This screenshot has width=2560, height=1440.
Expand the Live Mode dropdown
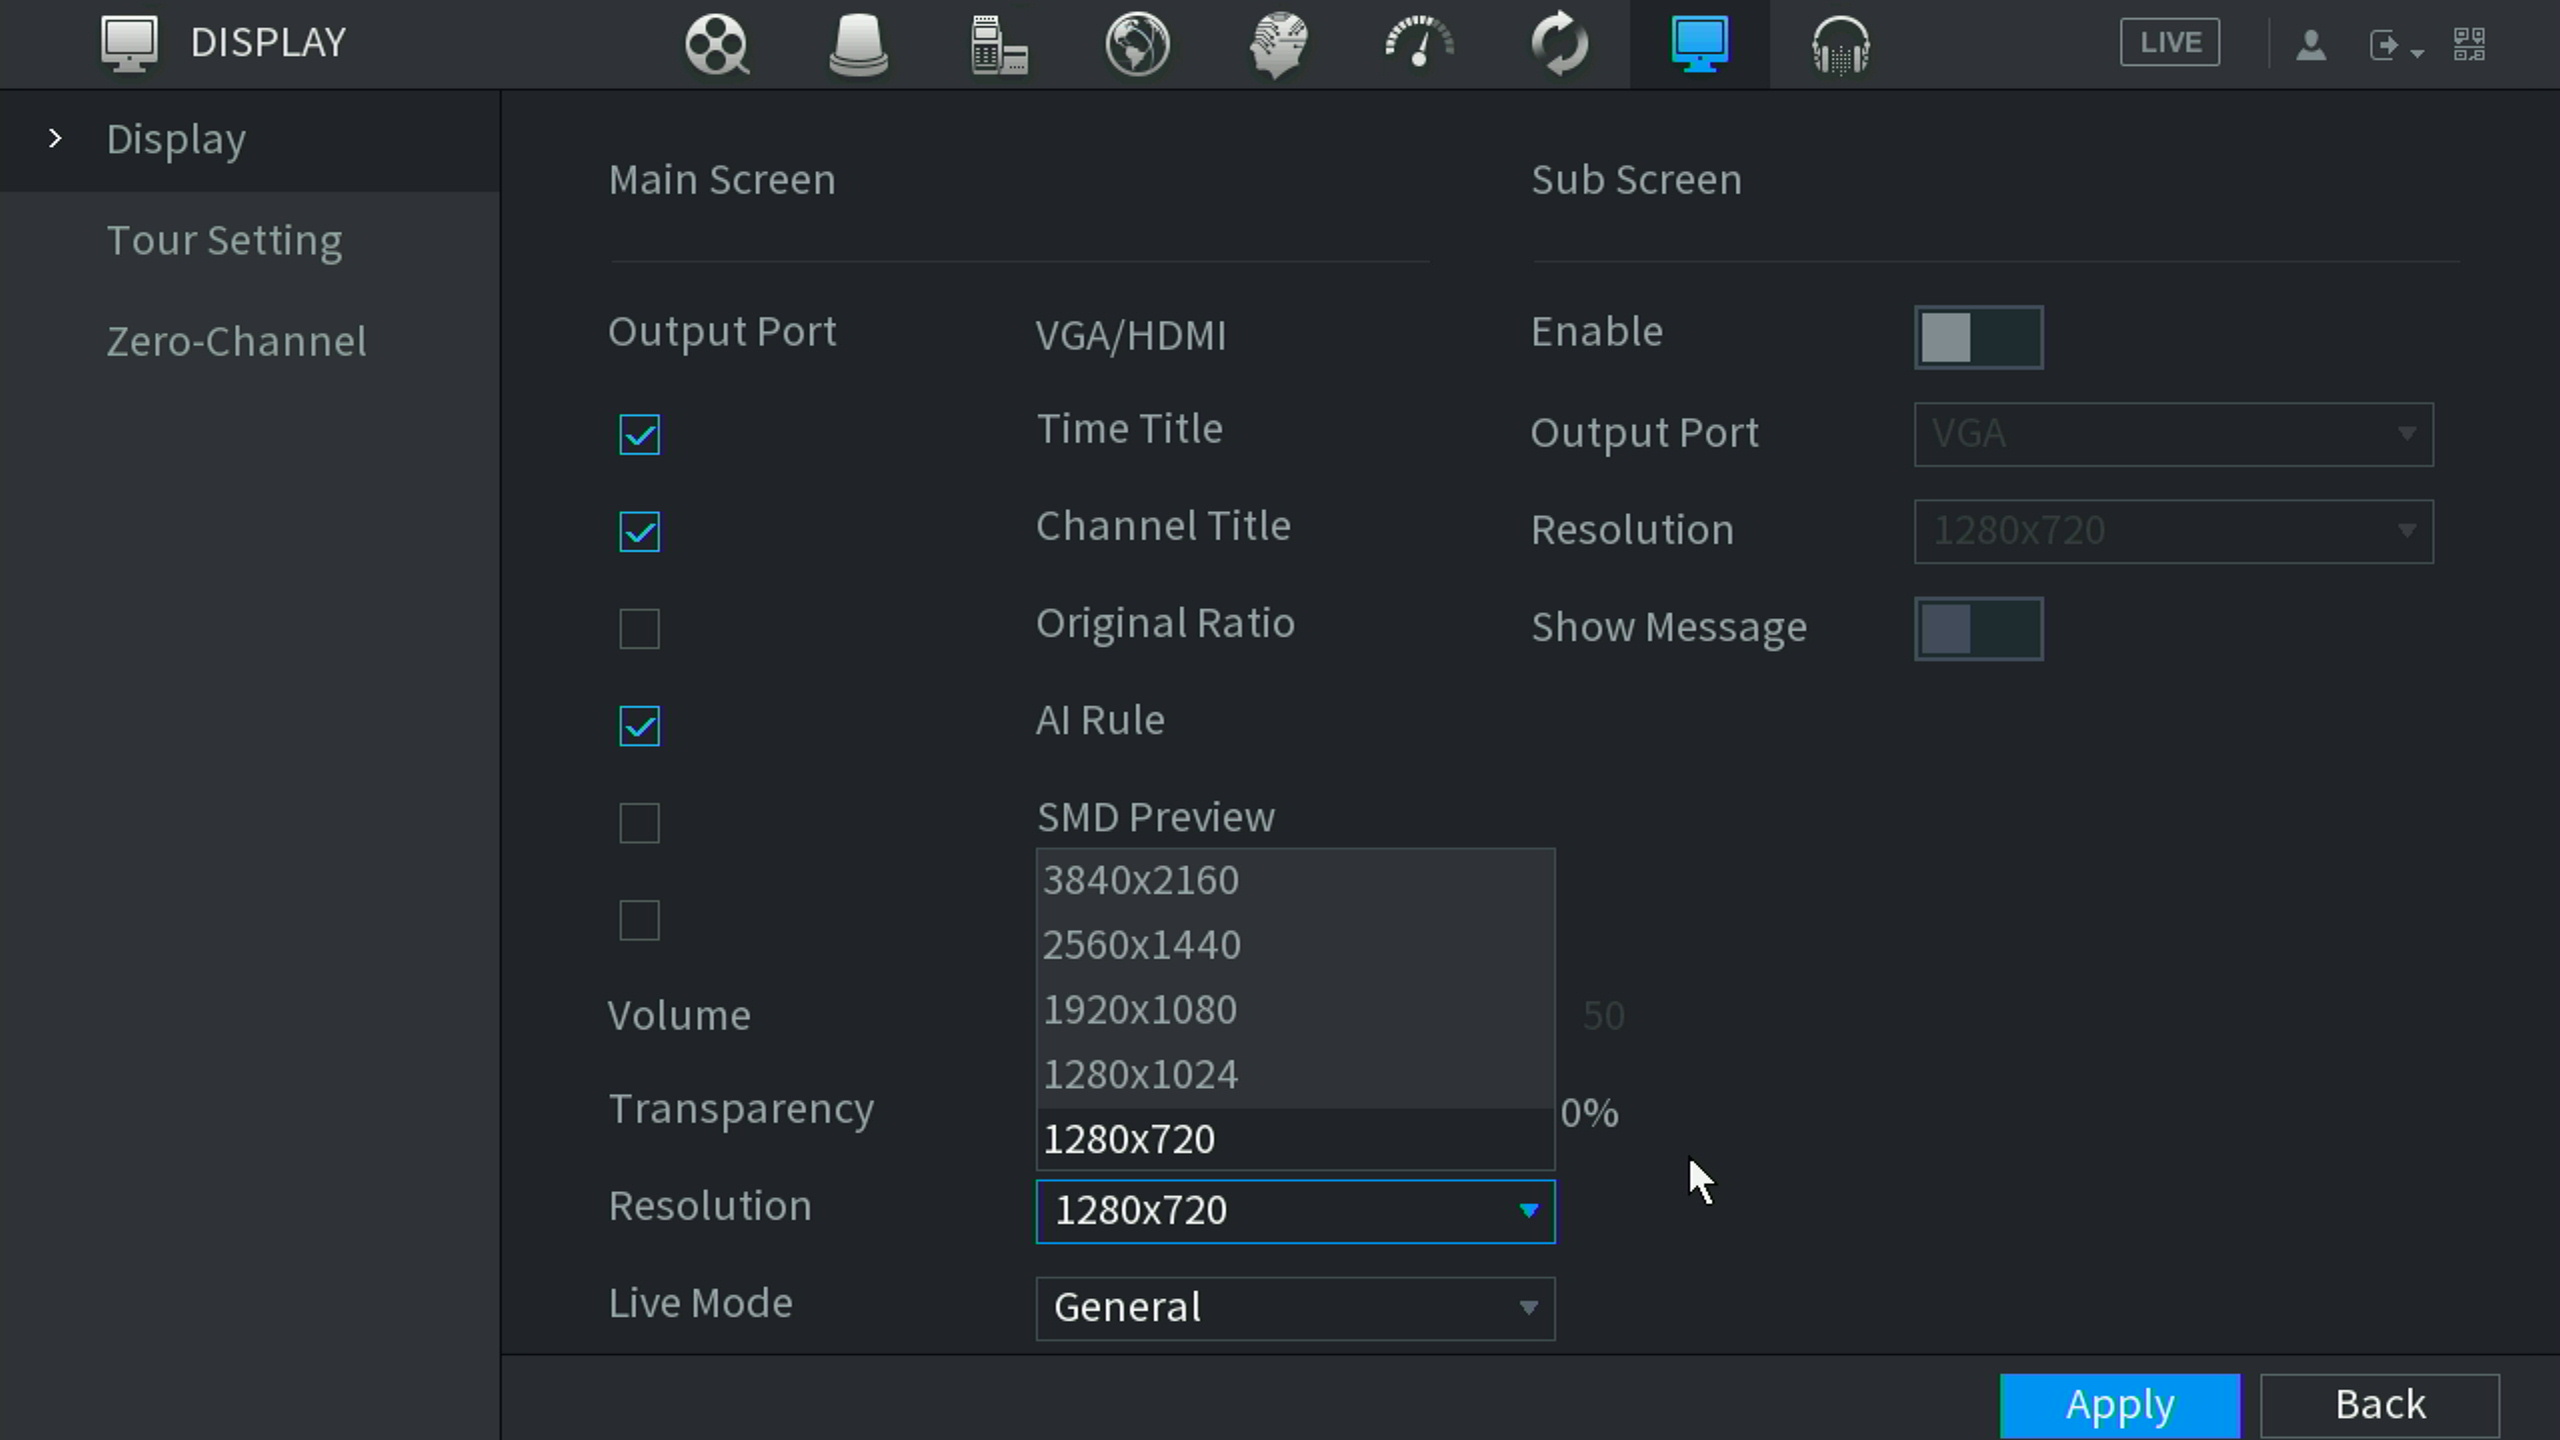(1294, 1308)
